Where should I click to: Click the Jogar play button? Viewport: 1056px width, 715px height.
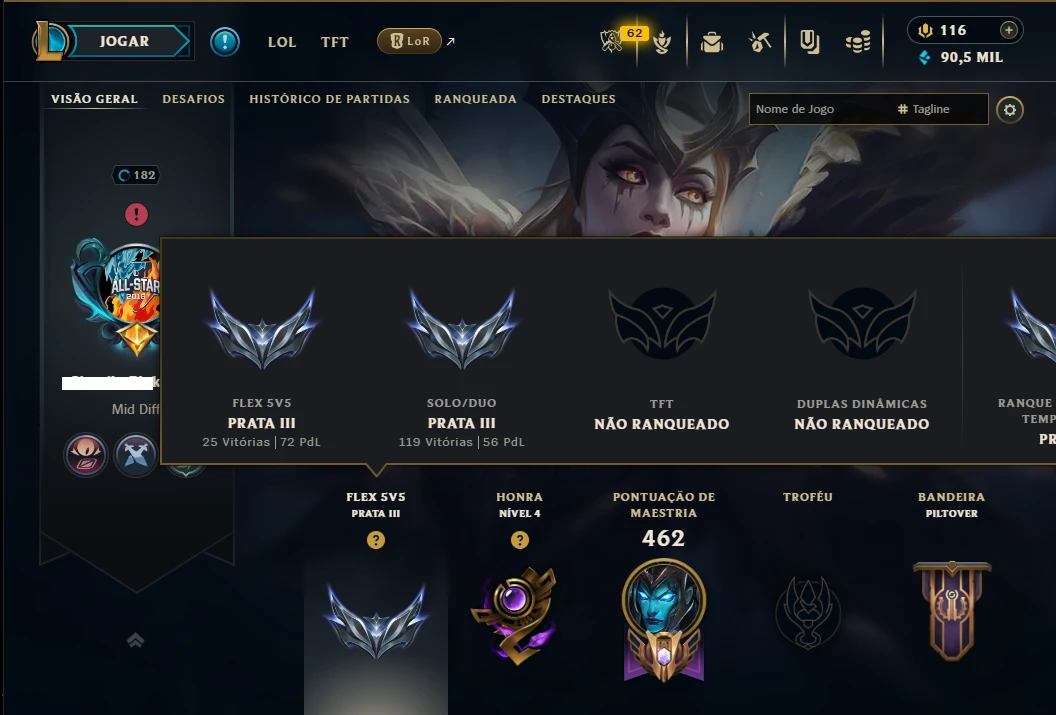pos(125,41)
